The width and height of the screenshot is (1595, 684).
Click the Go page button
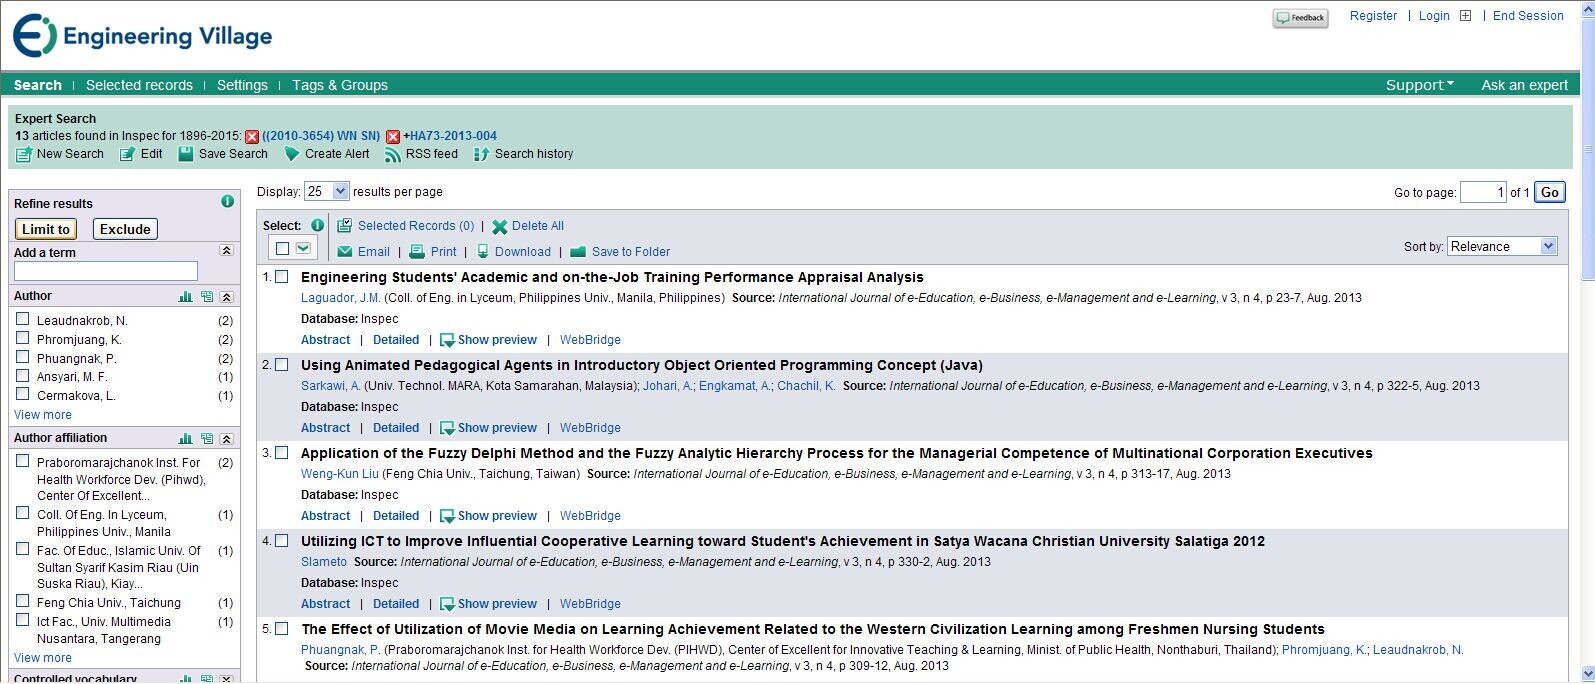click(1550, 192)
